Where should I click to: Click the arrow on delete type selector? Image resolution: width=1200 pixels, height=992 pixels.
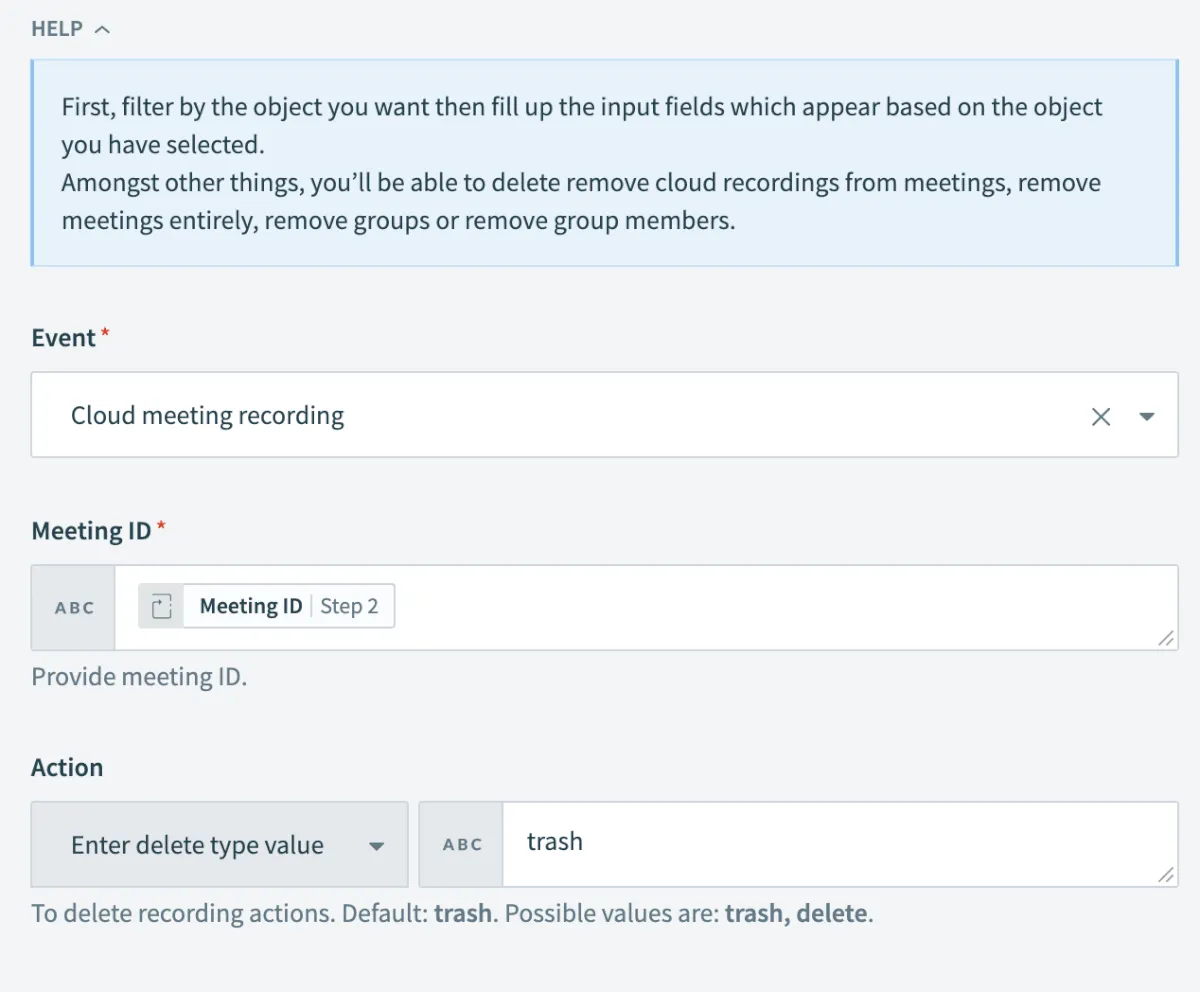(x=376, y=846)
